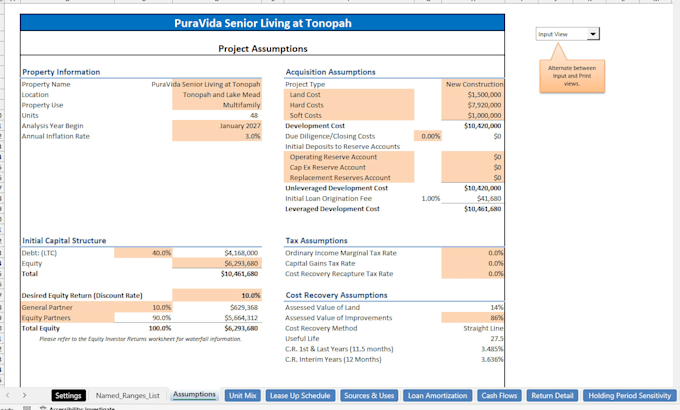The image size is (680, 410).
Task: Select the Ordinary Income Marginal Tax Rate cell
Action: point(473,253)
